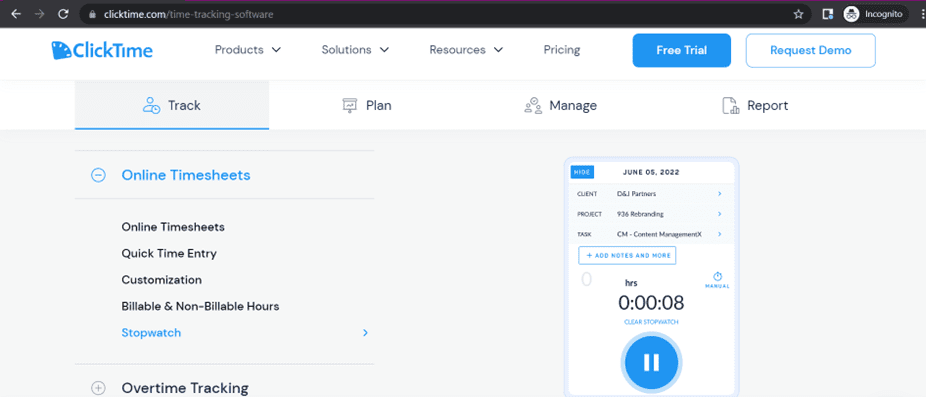Open the Products dropdown menu
The image size is (926, 397).
pyautogui.click(x=248, y=50)
